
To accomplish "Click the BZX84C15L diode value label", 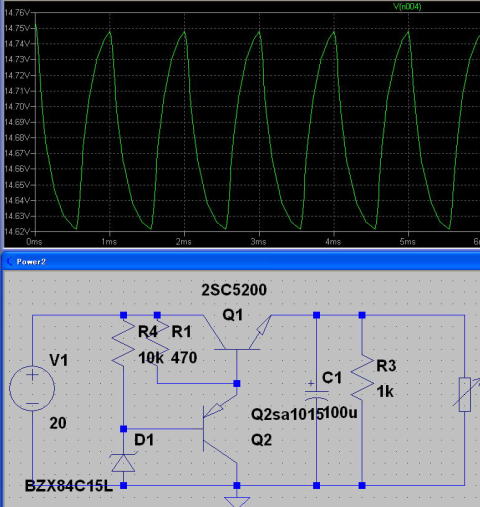I will [69, 486].
